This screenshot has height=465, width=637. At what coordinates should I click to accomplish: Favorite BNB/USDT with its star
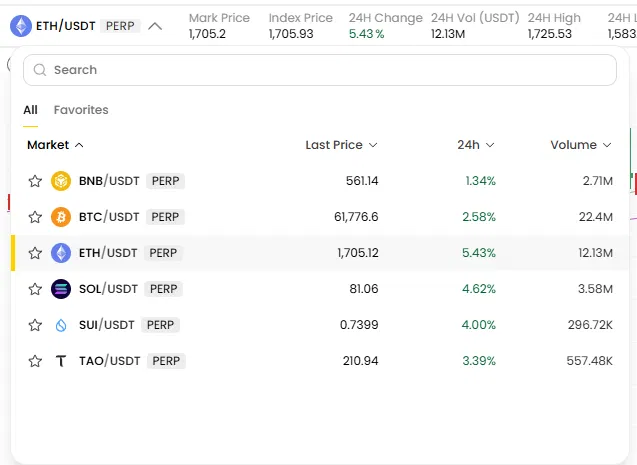click(x=35, y=181)
